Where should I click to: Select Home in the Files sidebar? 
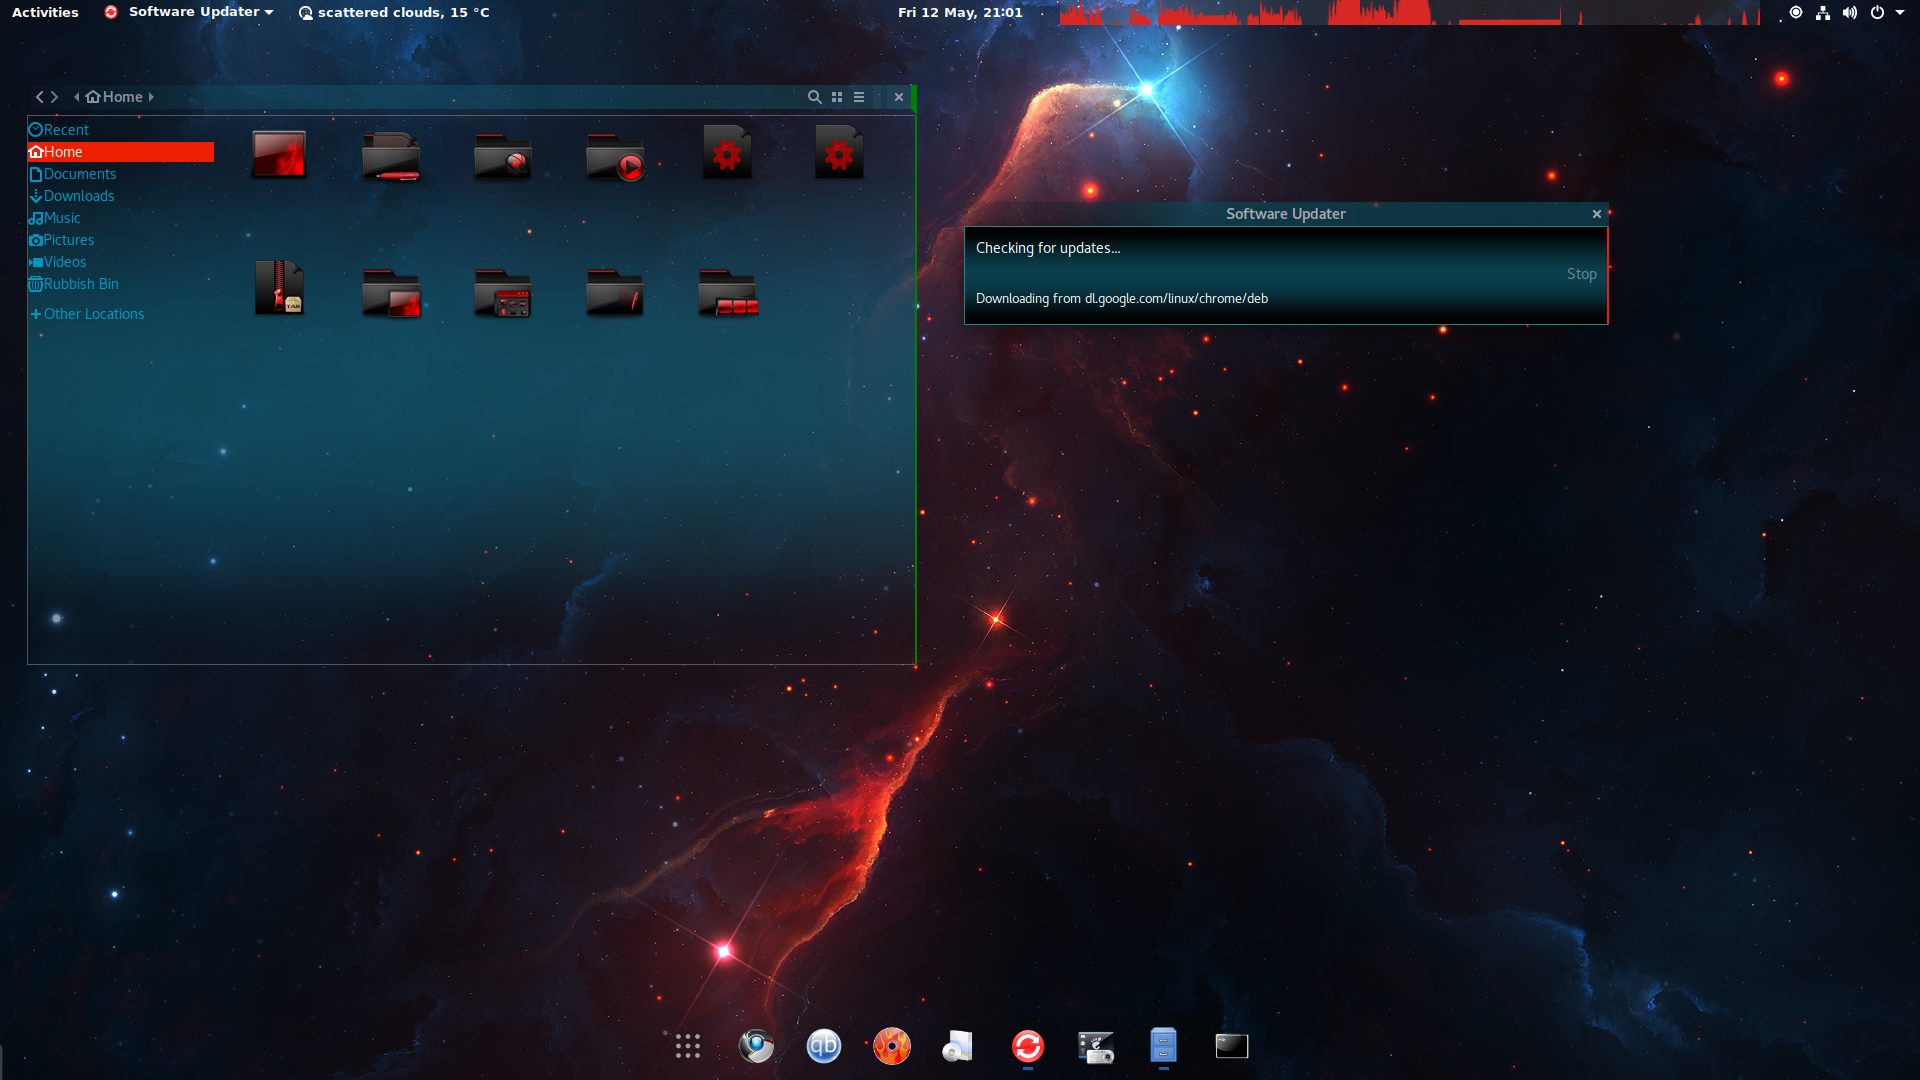click(120, 152)
